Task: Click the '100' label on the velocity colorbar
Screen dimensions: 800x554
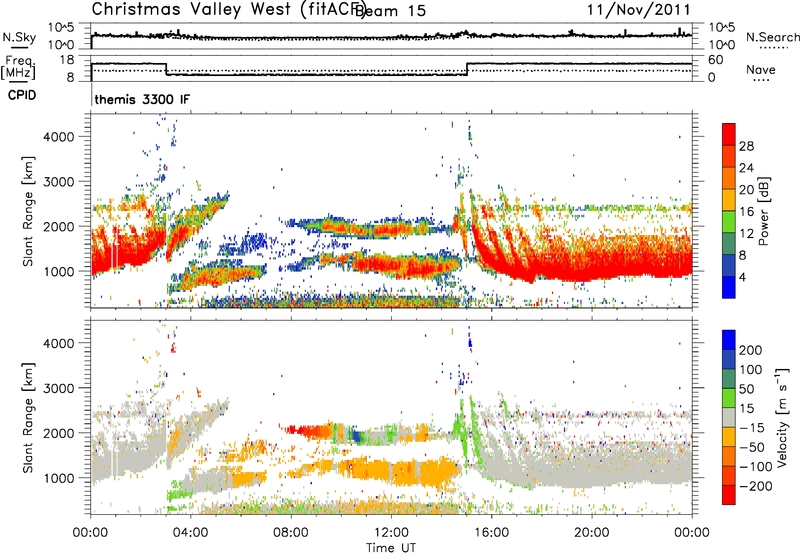Action: [751, 370]
